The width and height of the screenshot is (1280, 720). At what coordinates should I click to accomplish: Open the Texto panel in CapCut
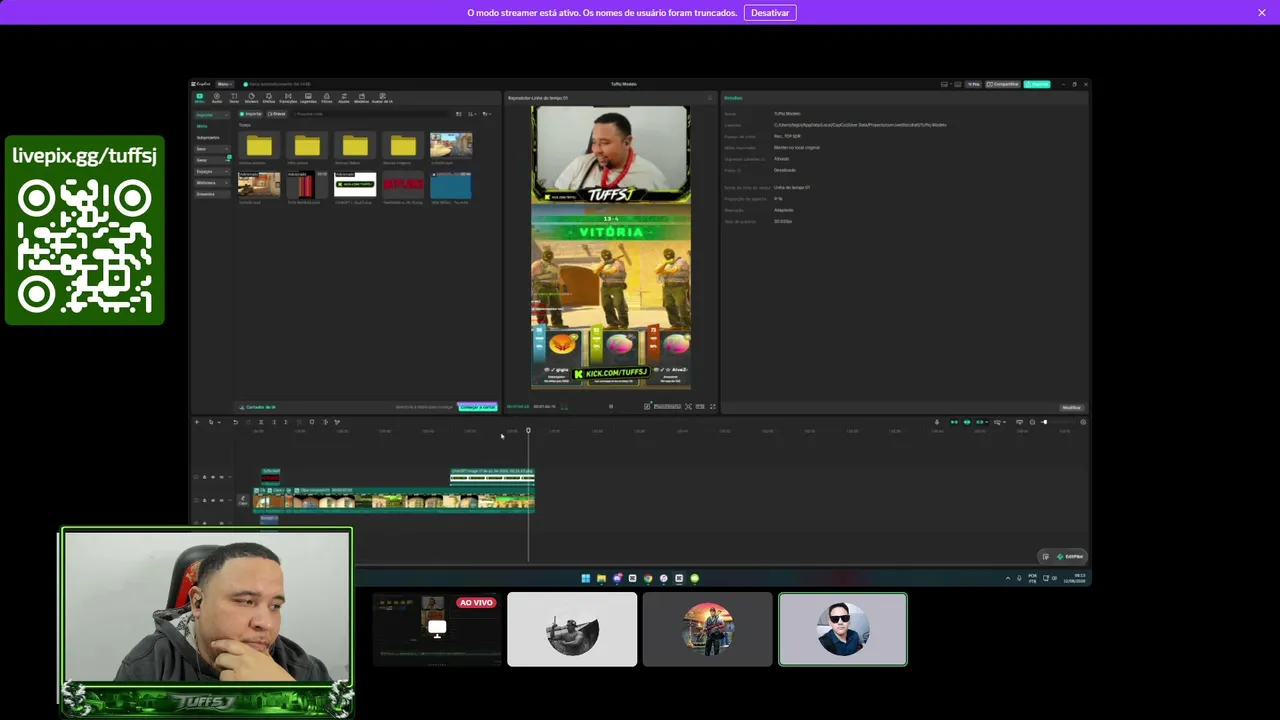click(234, 98)
